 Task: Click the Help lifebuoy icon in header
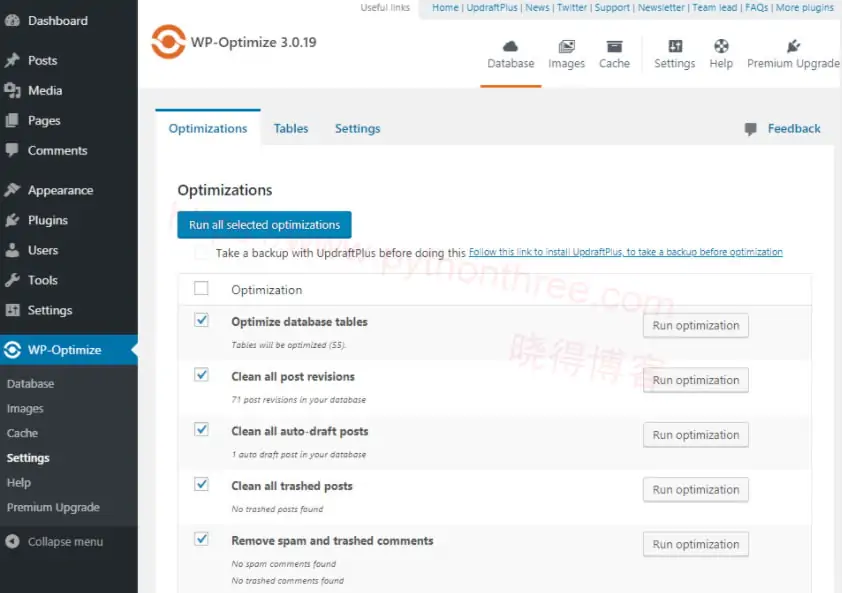pos(721,46)
